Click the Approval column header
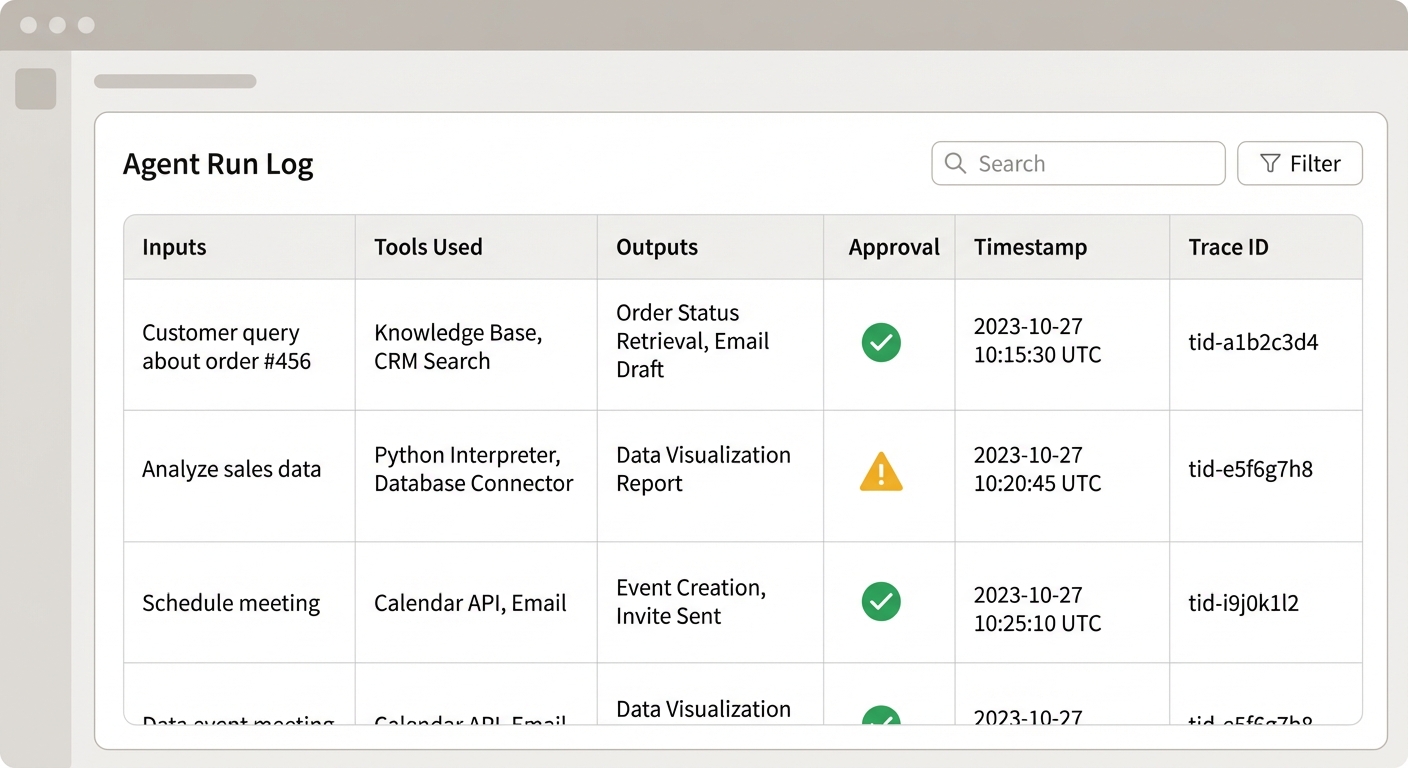 pos(893,247)
